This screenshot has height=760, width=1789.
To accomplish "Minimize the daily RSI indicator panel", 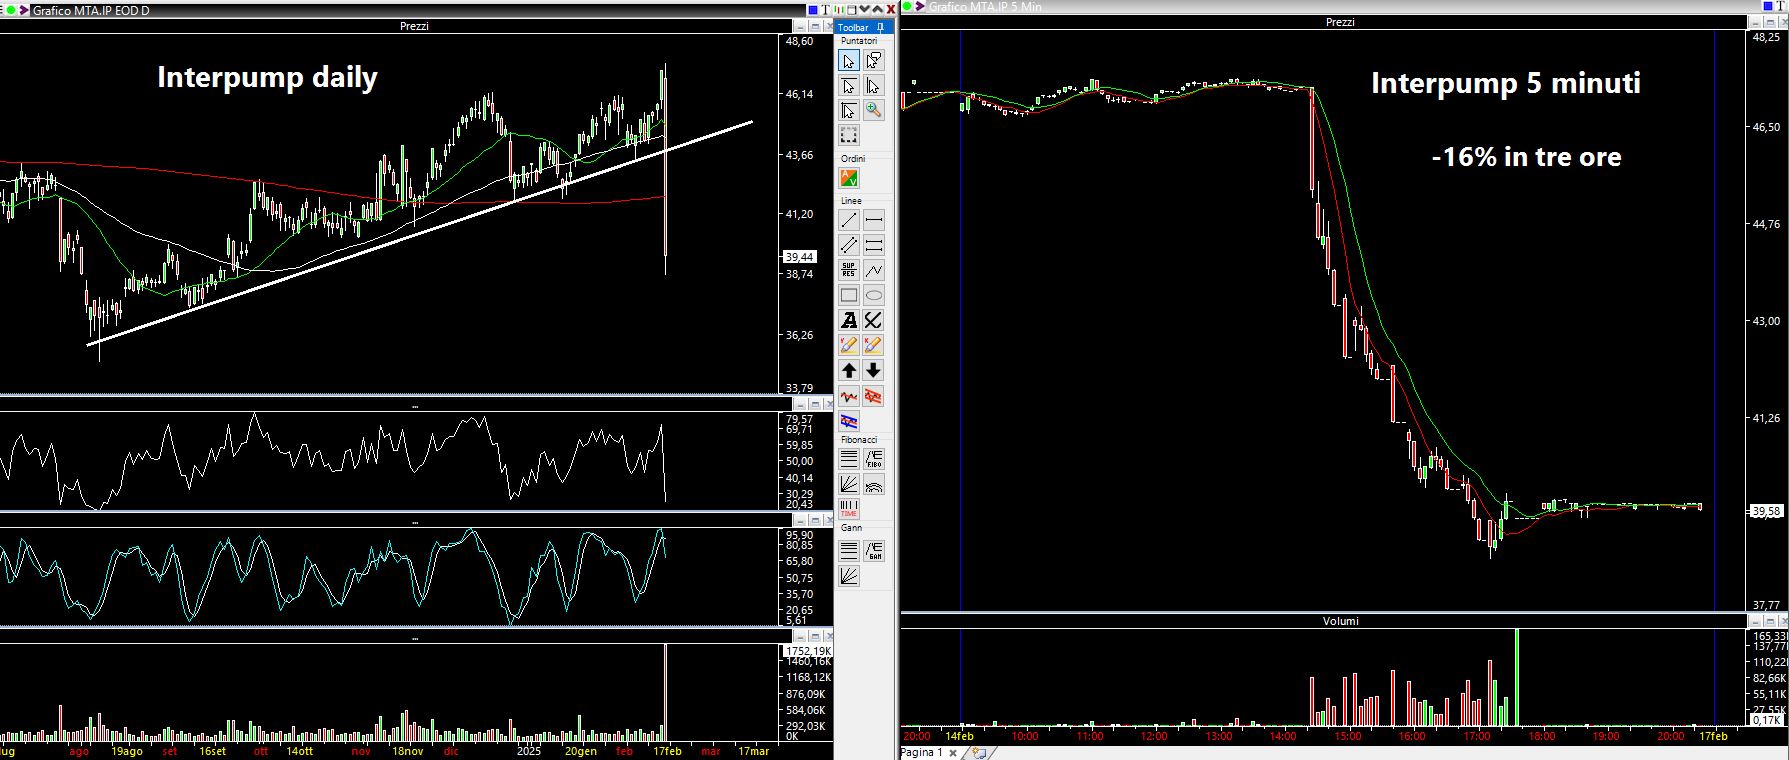I will click(x=801, y=404).
